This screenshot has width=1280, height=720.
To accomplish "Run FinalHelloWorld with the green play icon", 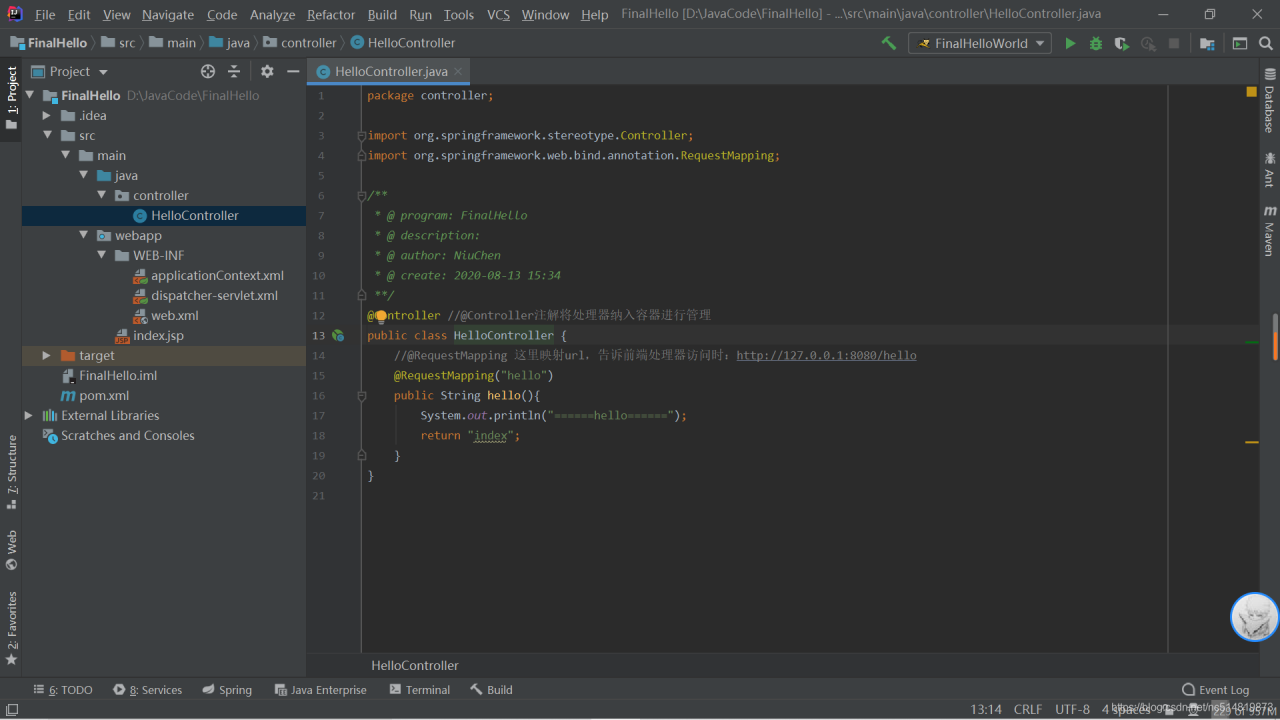I will (x=1070, y=43).
